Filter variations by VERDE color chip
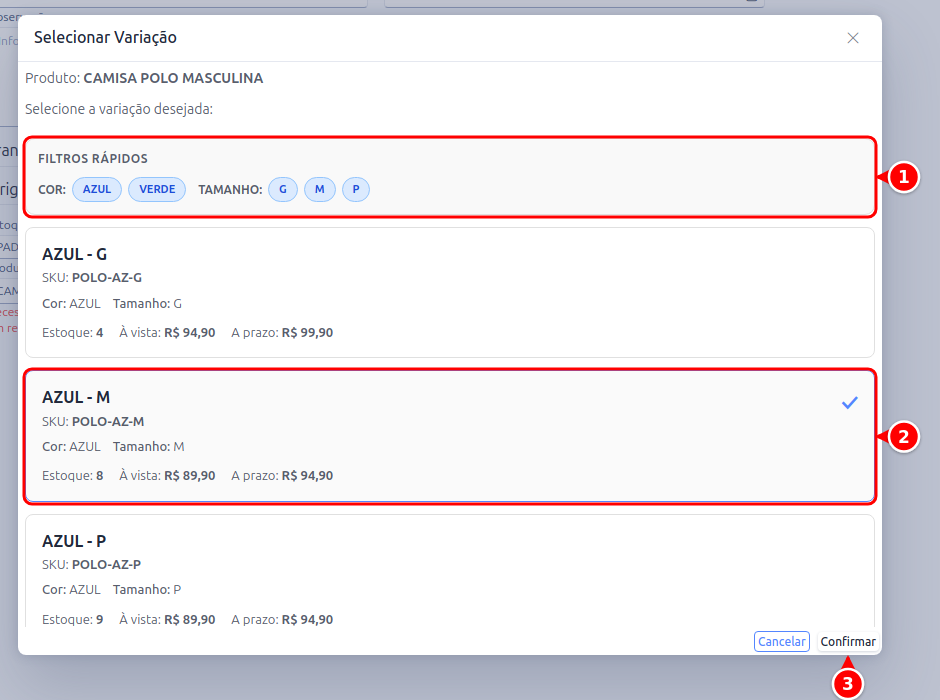The width and height of the screenshot is (940, 700). 157,189
